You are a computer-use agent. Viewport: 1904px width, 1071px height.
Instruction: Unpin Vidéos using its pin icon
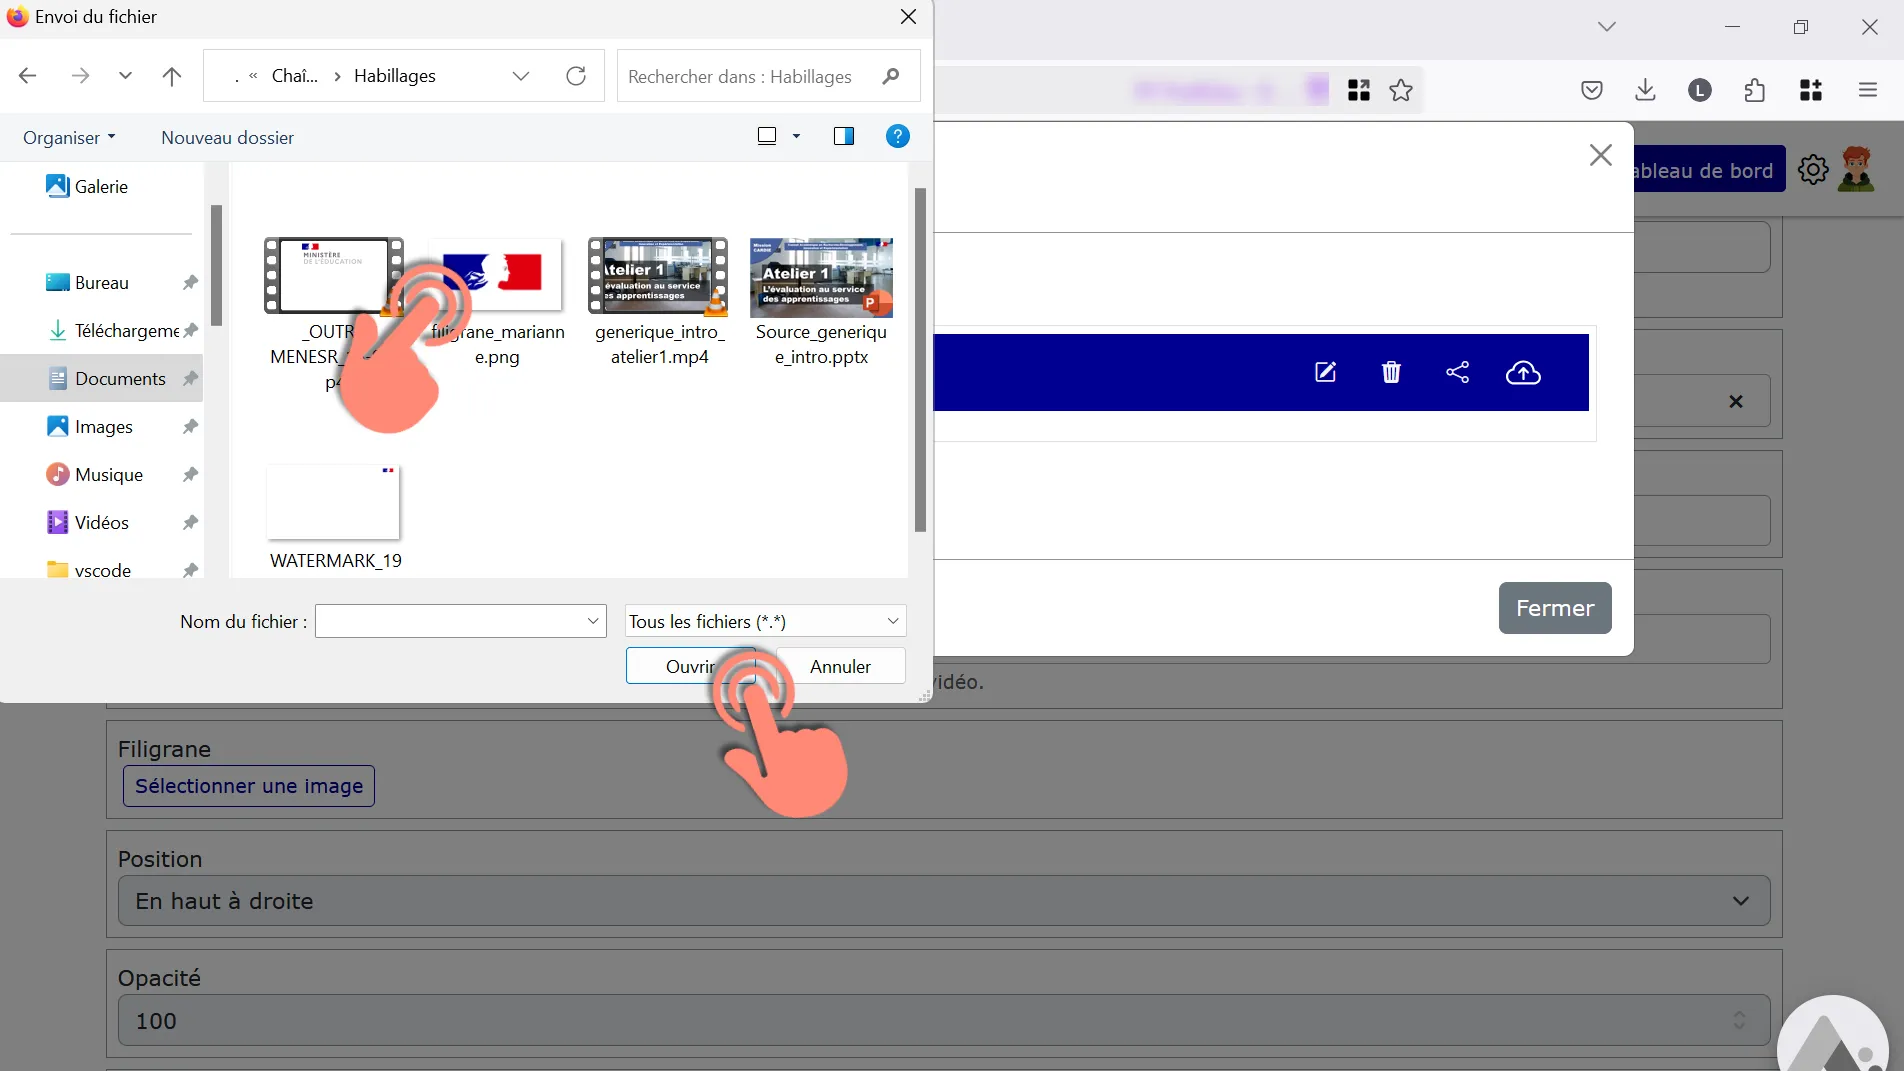pos(190,523)
